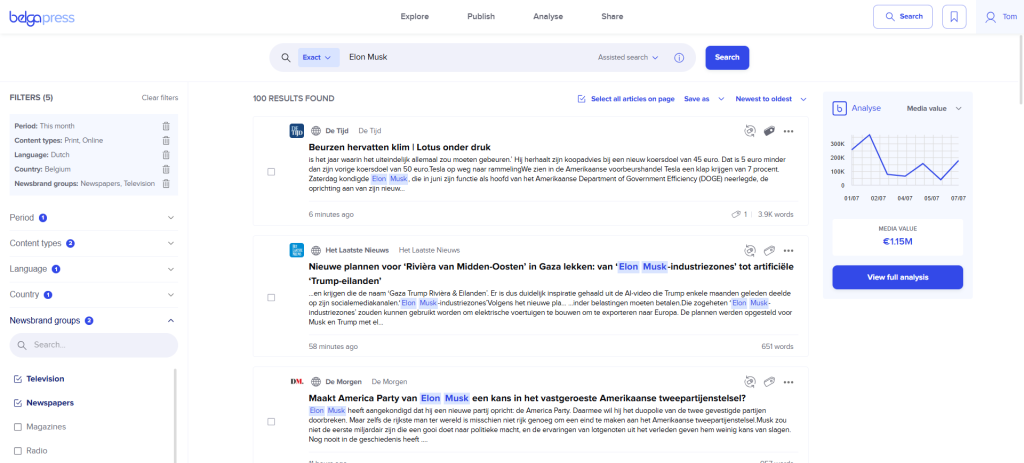This screenshot has height=463, width=1024.
Task: Expand the Language filter section
Action: click(93, 269)
